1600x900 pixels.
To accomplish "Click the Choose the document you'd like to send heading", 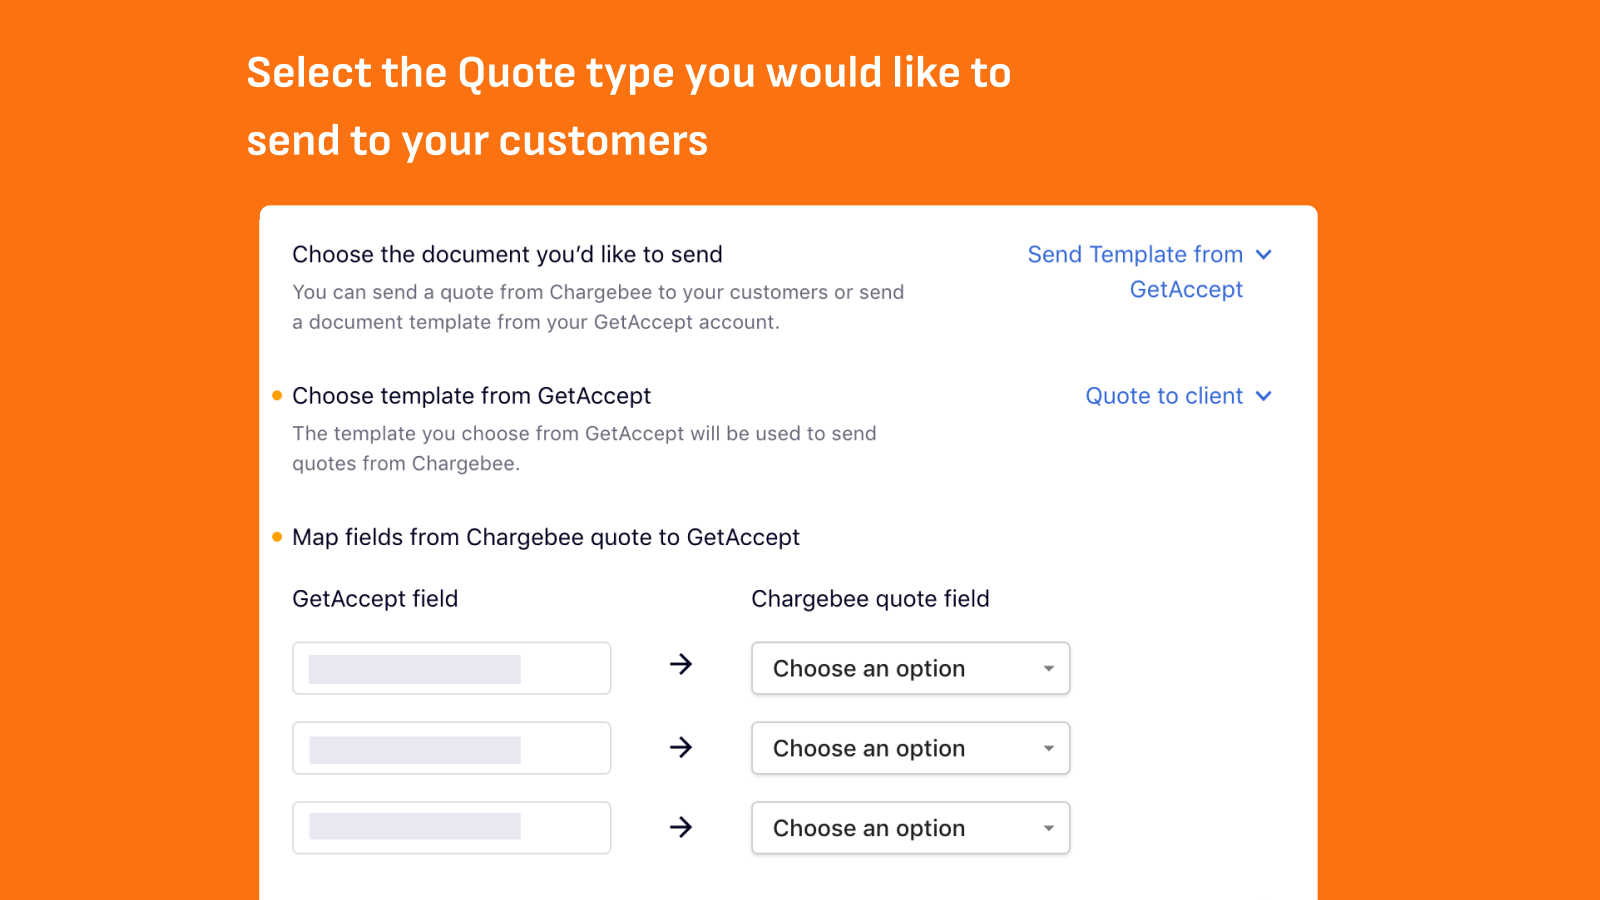I will coord(507,255).
